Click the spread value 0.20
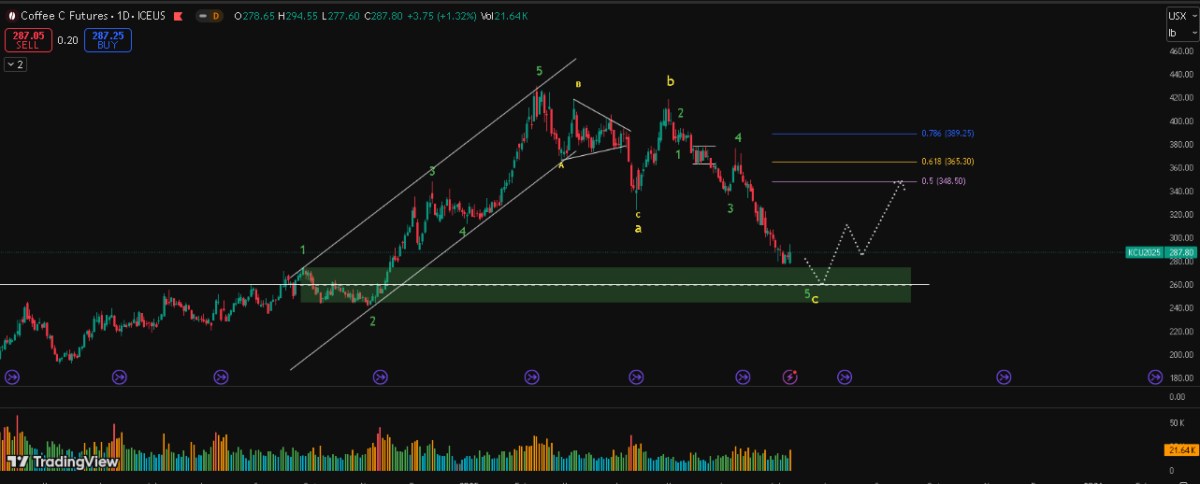 click(67, 40)
